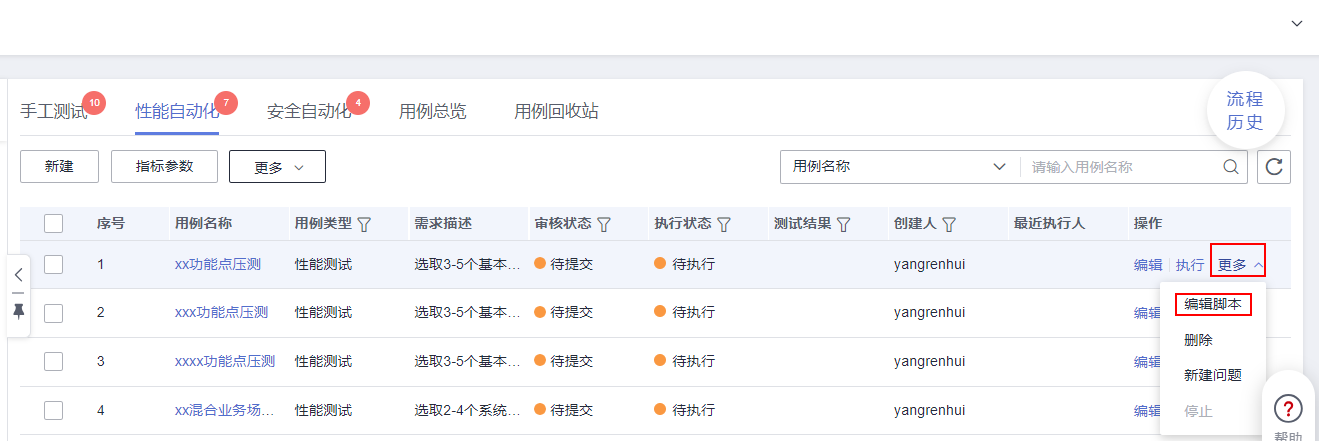
Task: Tick the select-all checkbox in the header
Action: (54, 224)
